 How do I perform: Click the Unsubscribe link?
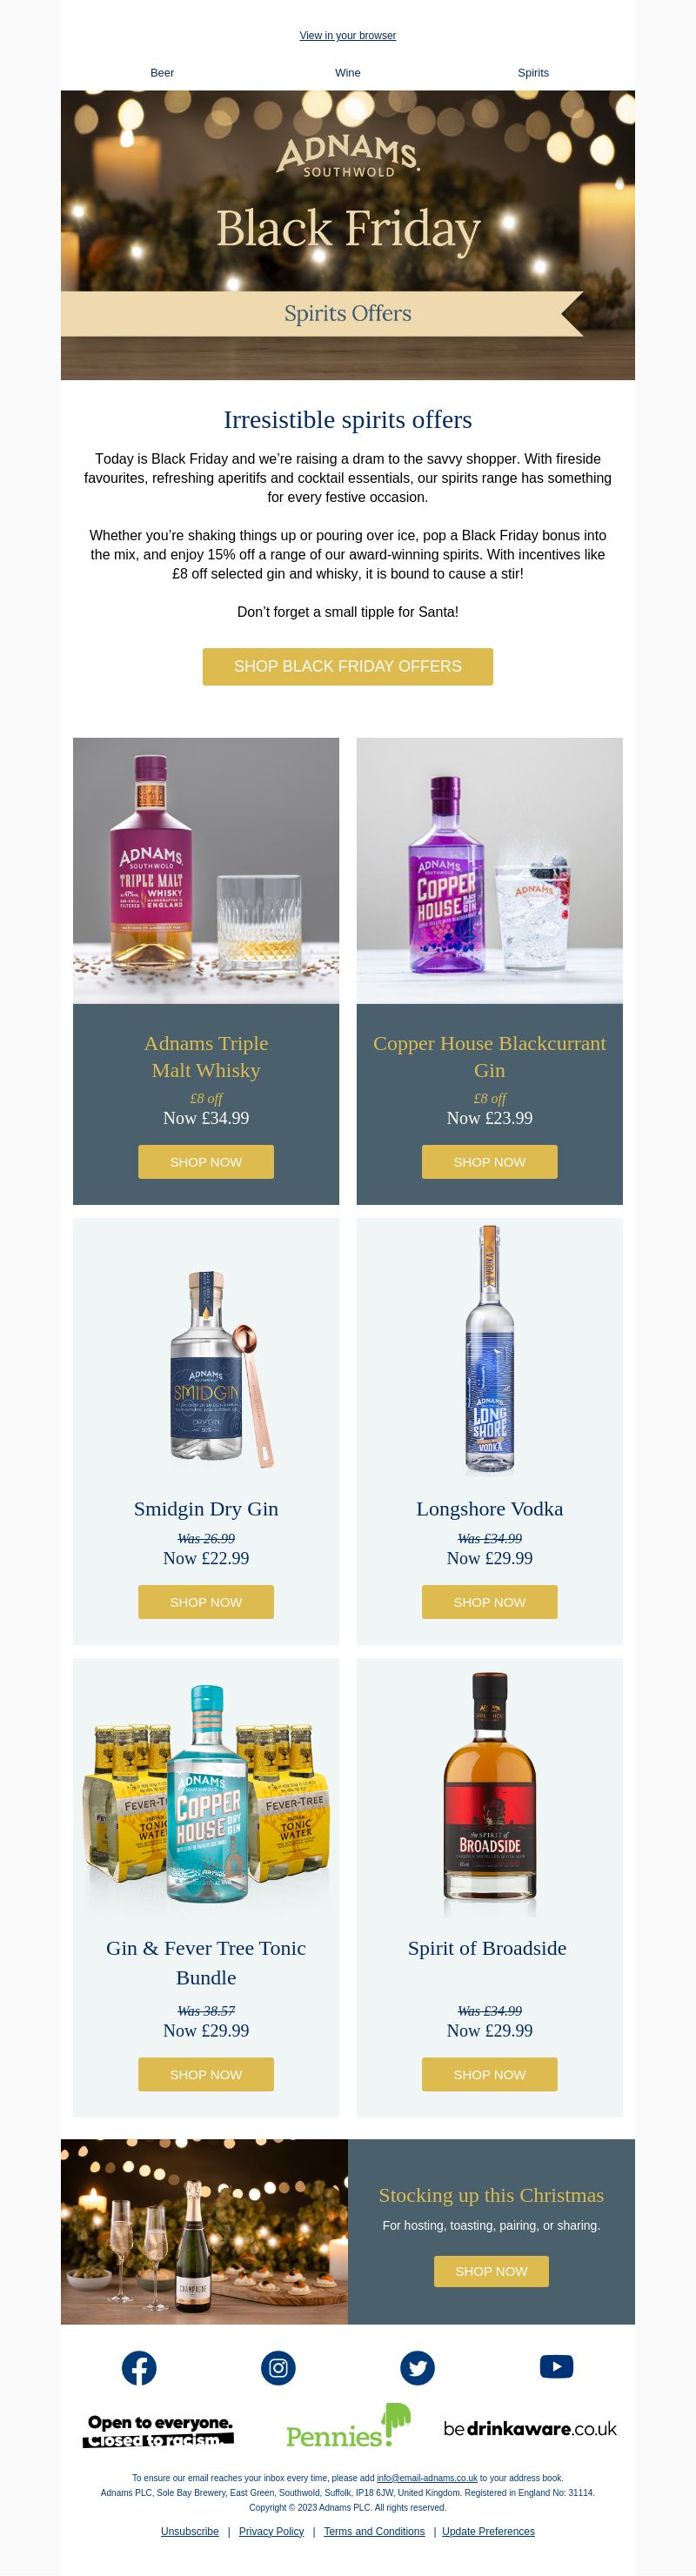[x=190, y=2531]
